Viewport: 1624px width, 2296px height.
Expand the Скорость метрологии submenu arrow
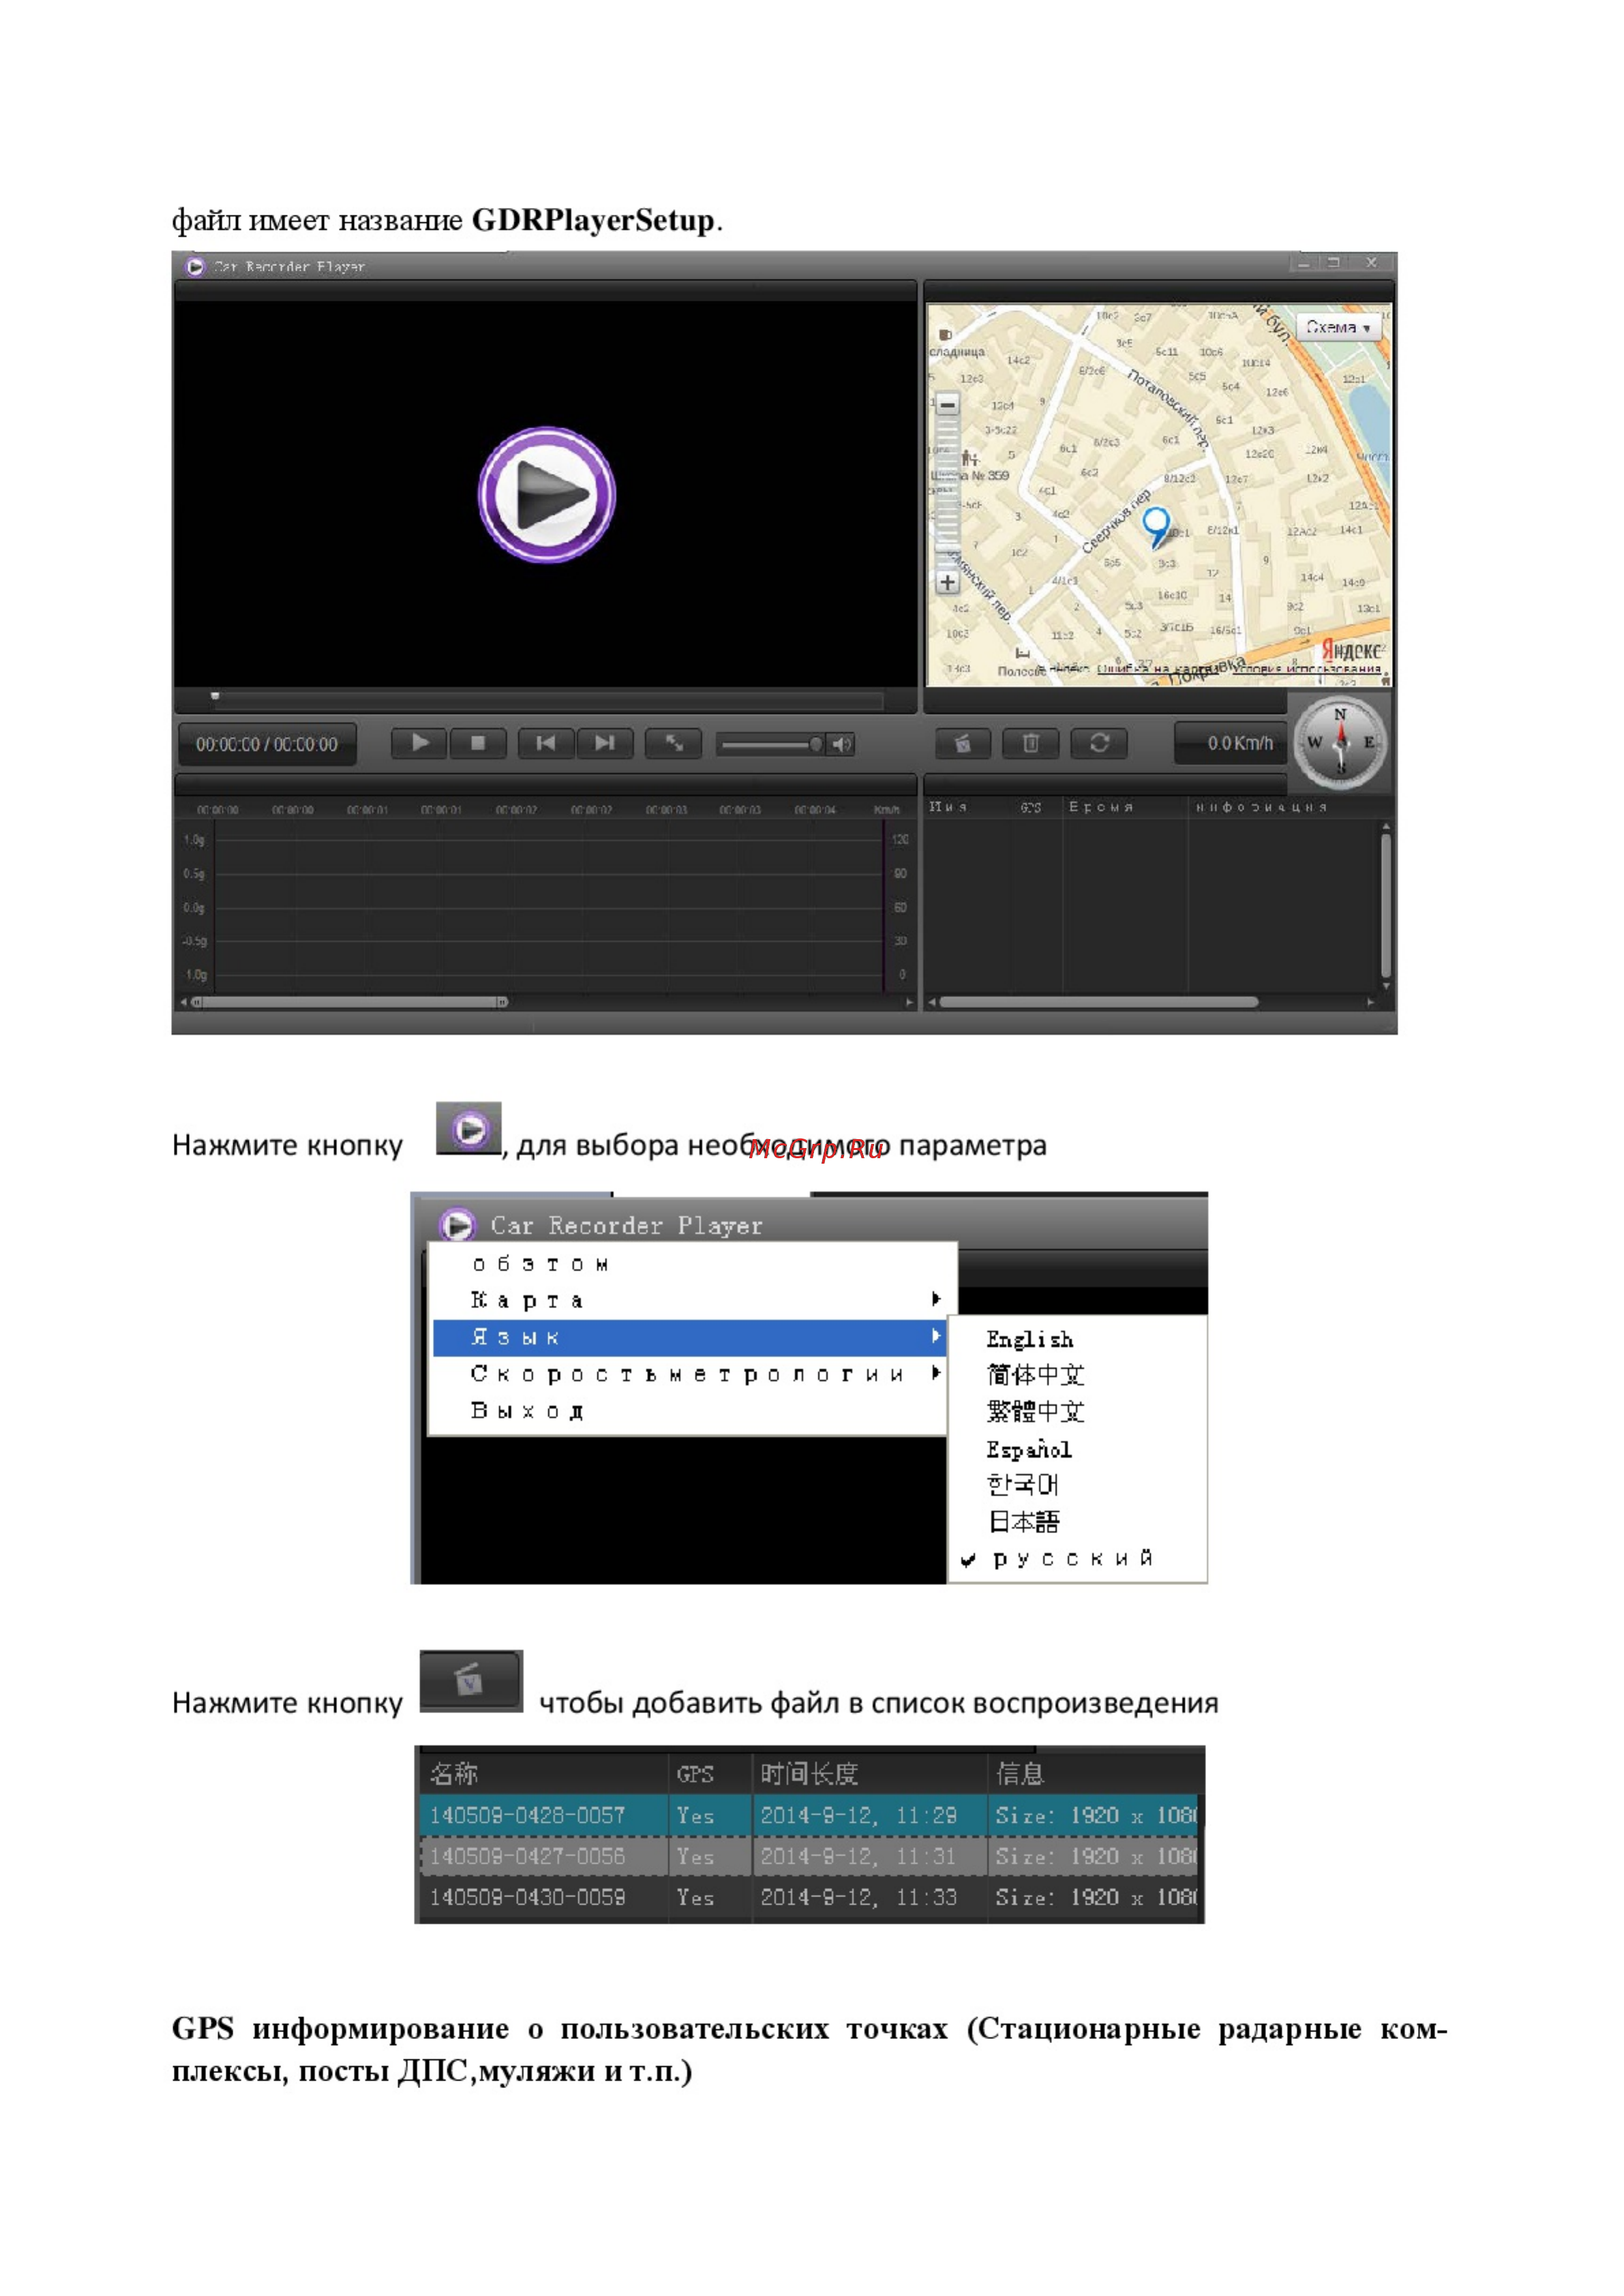[935, 1373]
